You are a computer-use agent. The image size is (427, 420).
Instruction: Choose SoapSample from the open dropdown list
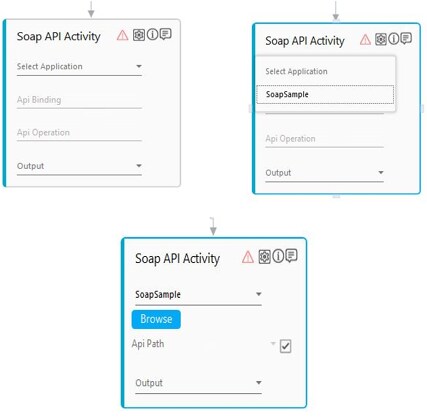325,94
